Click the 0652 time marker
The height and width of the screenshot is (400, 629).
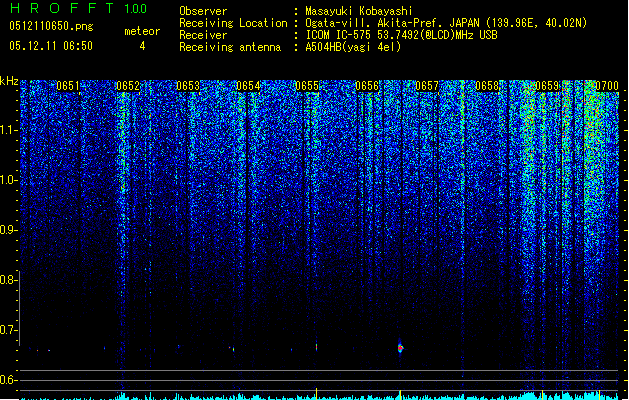pyautogui.click(x=128, y=86)
